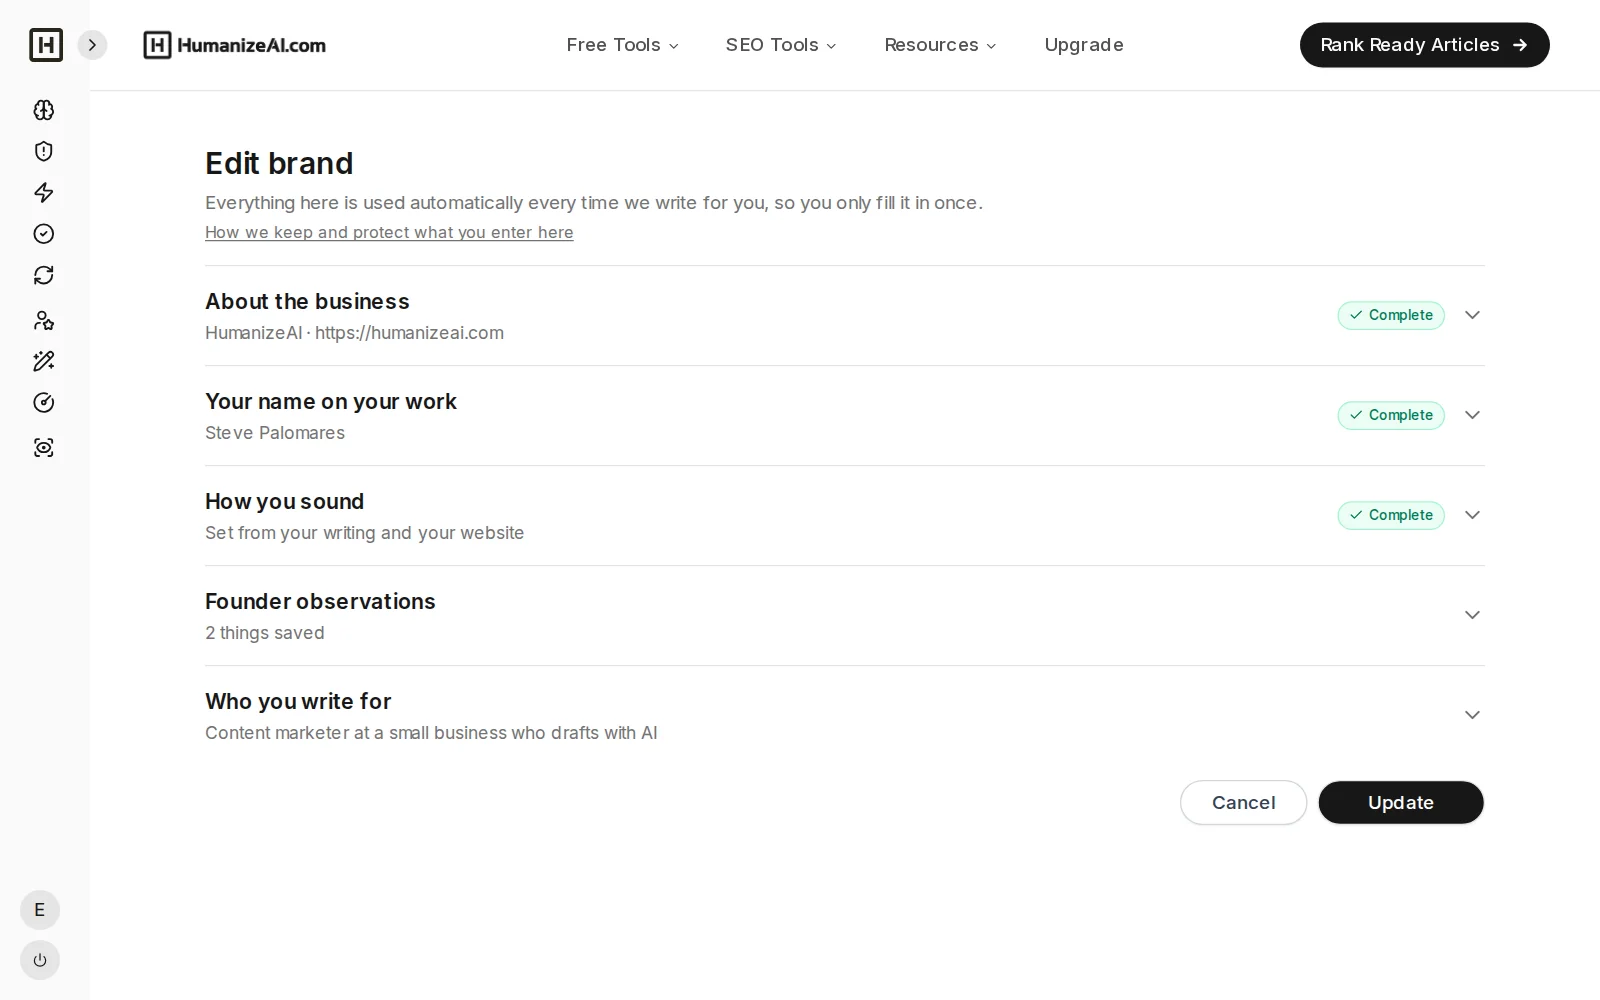Expand the Founder observations section chevron
Screen dimensions: 1600x1000
click(1472, 615)
